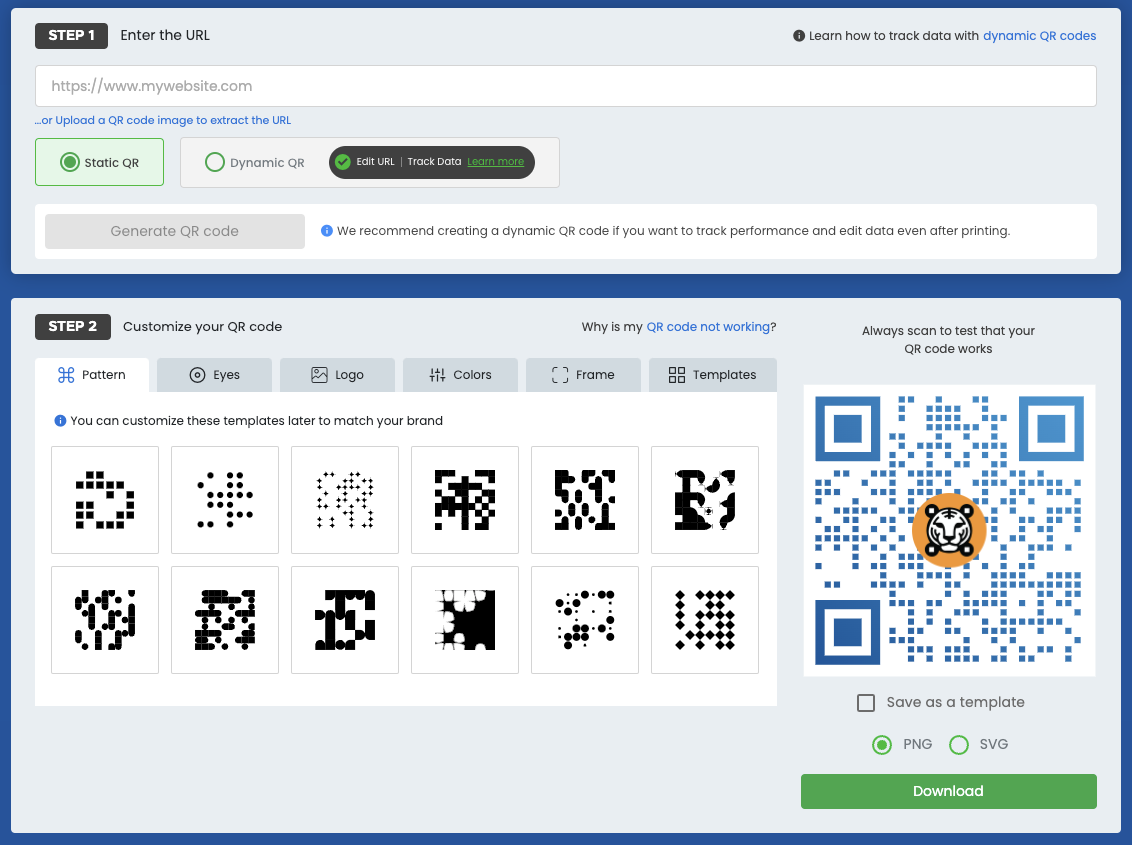Choose the diamonds pattern thumbnail
Image resolution: width=1132 pixels, height=845 pixels.
705,620
